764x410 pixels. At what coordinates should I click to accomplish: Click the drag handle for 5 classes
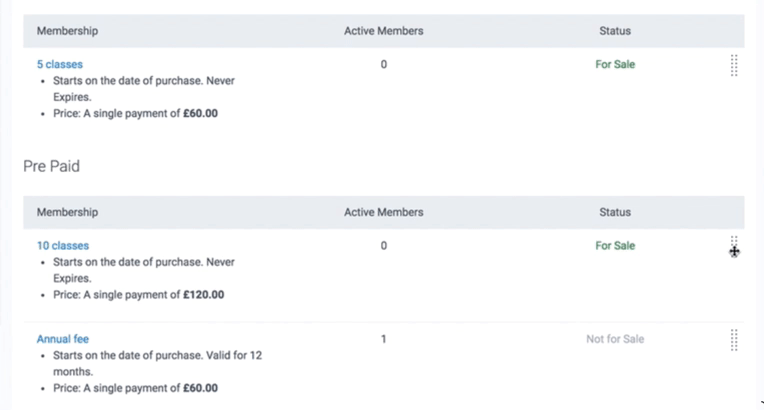(734, 66)
